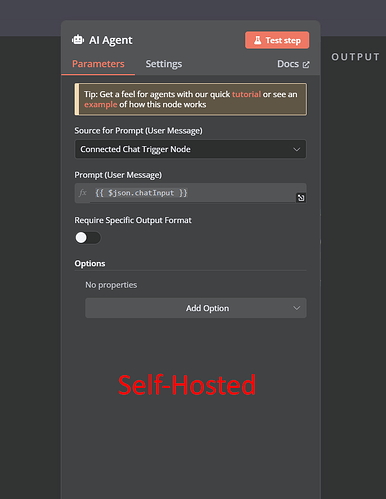This screenshot has width=386, height=499.
Task: Toggle Require Specific Output Format switch
Action: [88, 238]
